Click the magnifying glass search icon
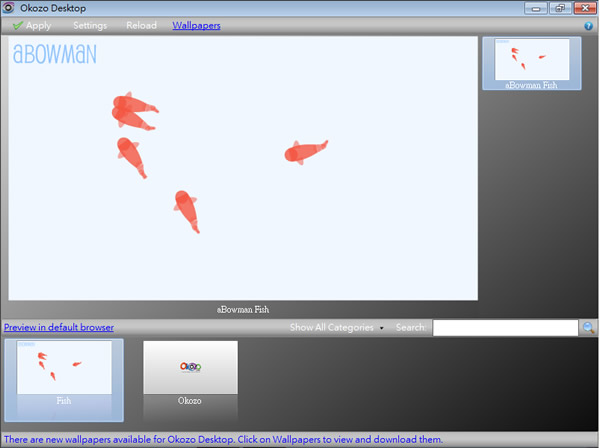 pyautogui.click(x=588, y=328)
